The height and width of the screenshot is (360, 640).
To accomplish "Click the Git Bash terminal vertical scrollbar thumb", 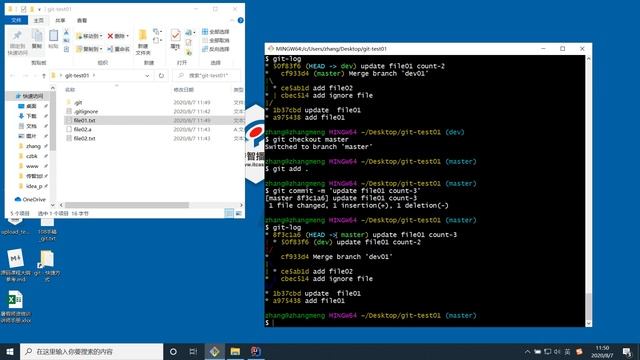I will (x=588, y=306).
